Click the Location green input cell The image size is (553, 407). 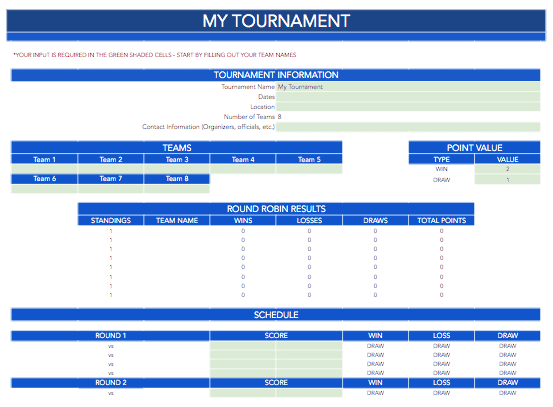(408, 107)
